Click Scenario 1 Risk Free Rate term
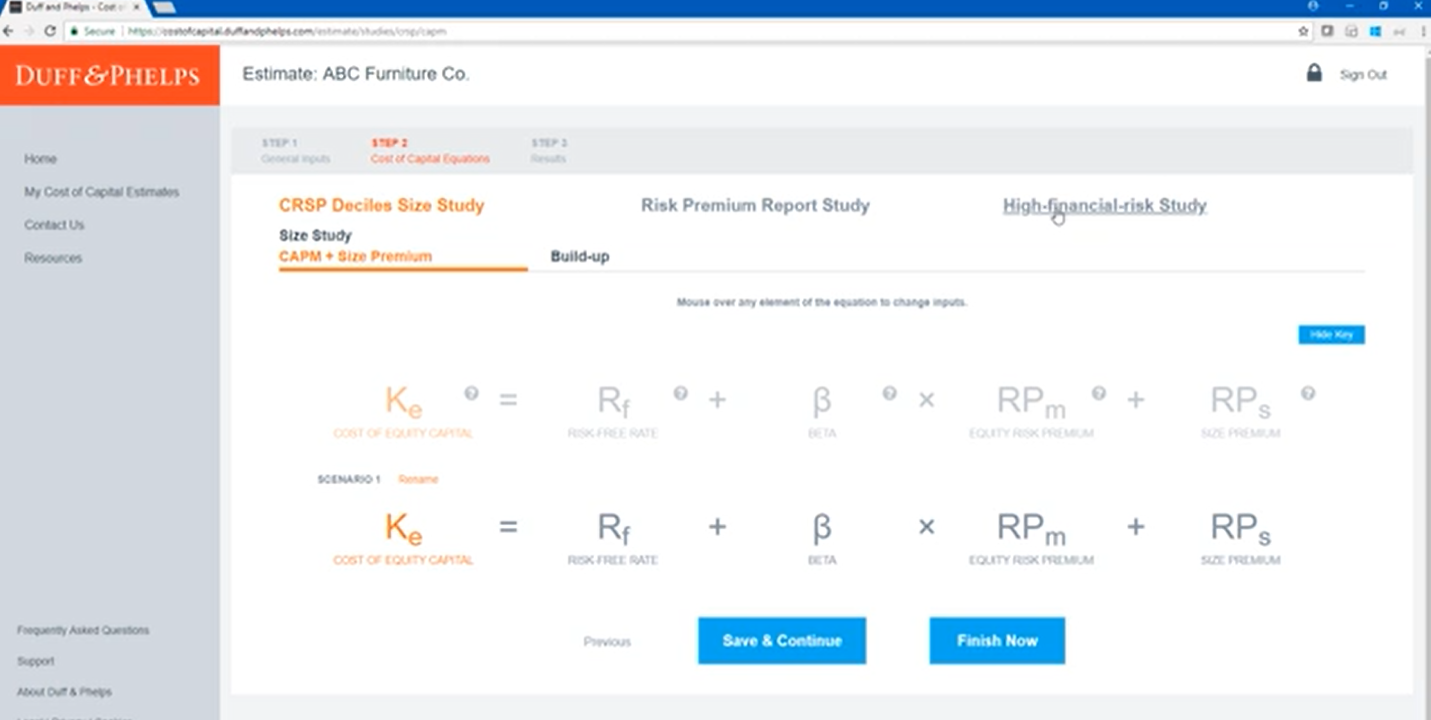 (x=613, y=538)
